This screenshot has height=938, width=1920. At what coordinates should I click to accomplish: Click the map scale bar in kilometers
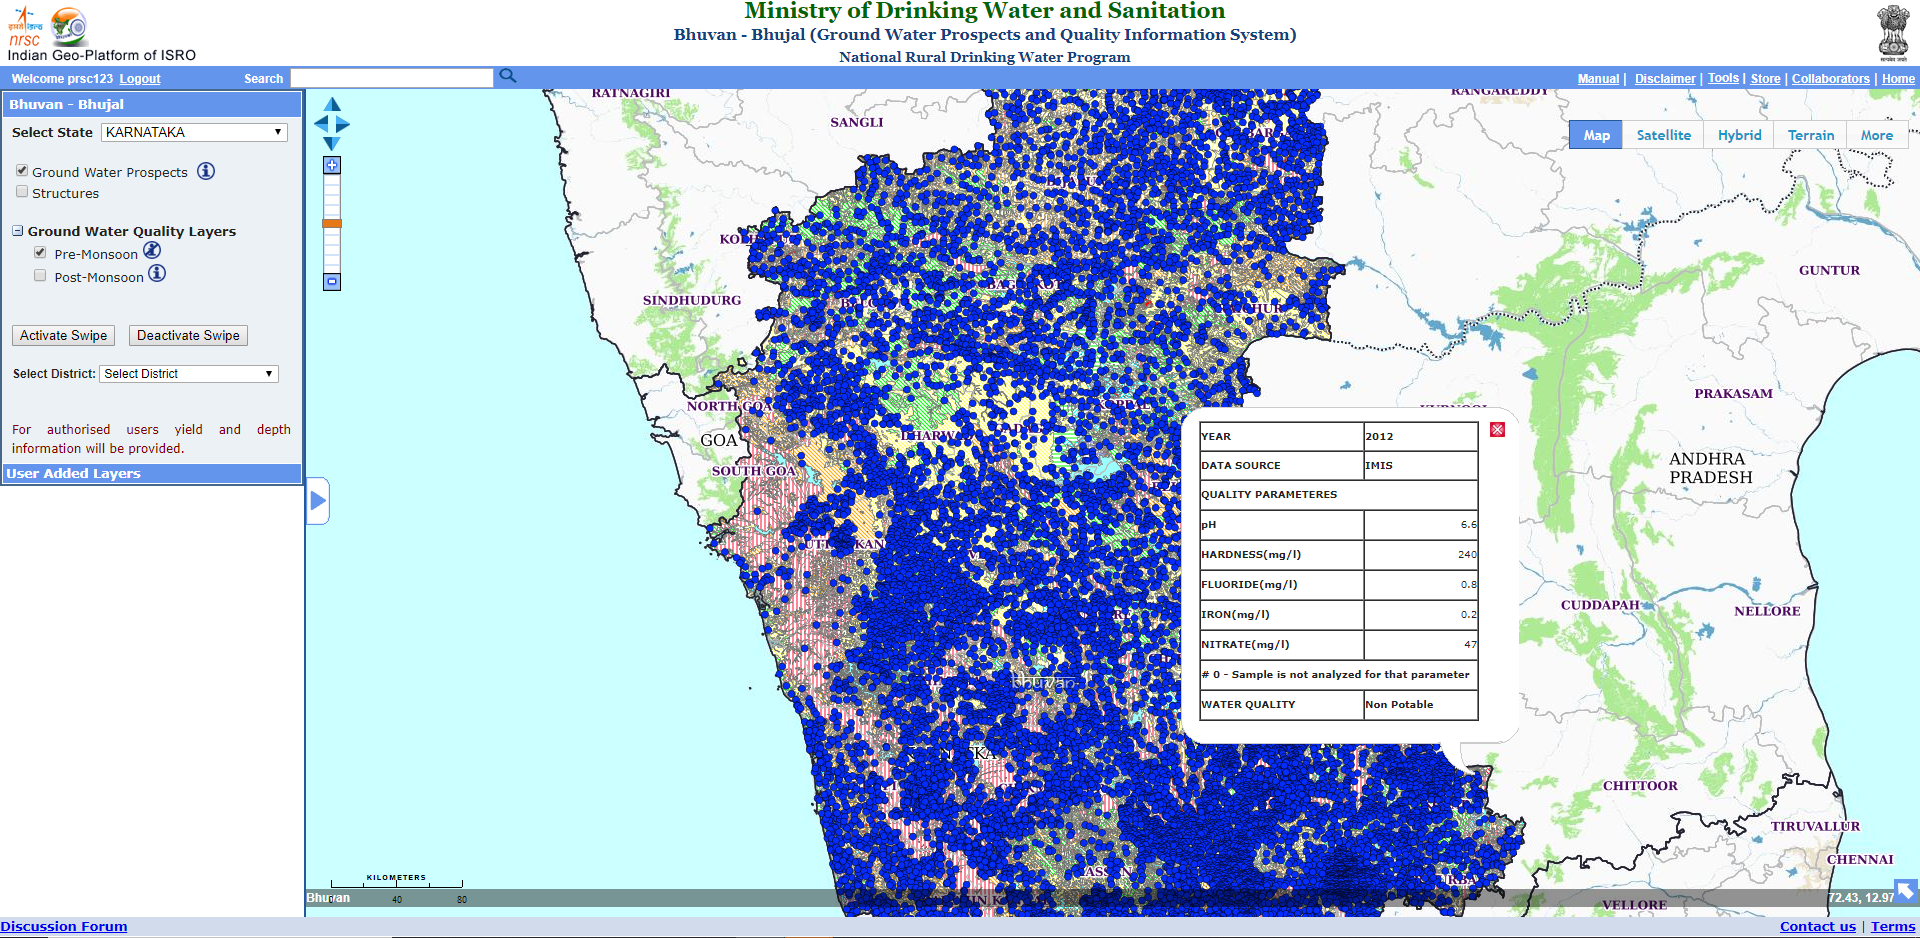397,886
